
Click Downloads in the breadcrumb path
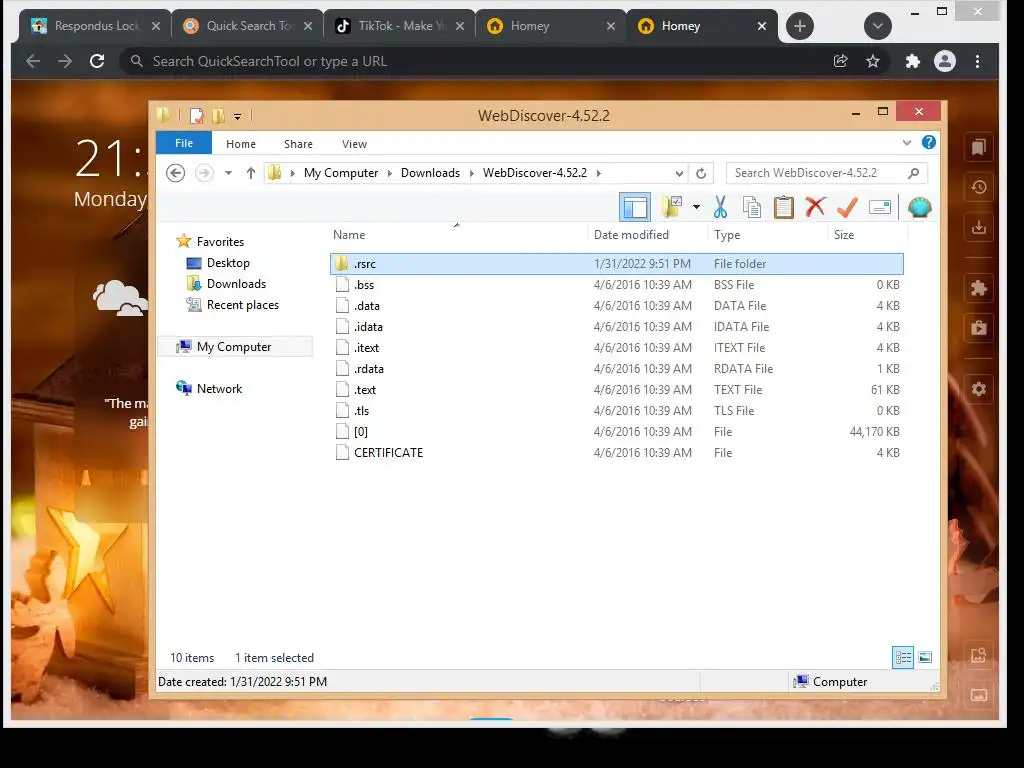tap(430, 173)
